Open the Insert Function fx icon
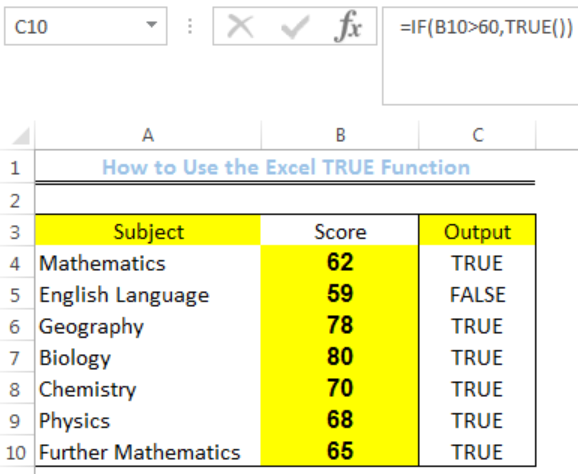The height and width of the screenshot is (474, 582). pyautogui.click(x=347, y=26)
